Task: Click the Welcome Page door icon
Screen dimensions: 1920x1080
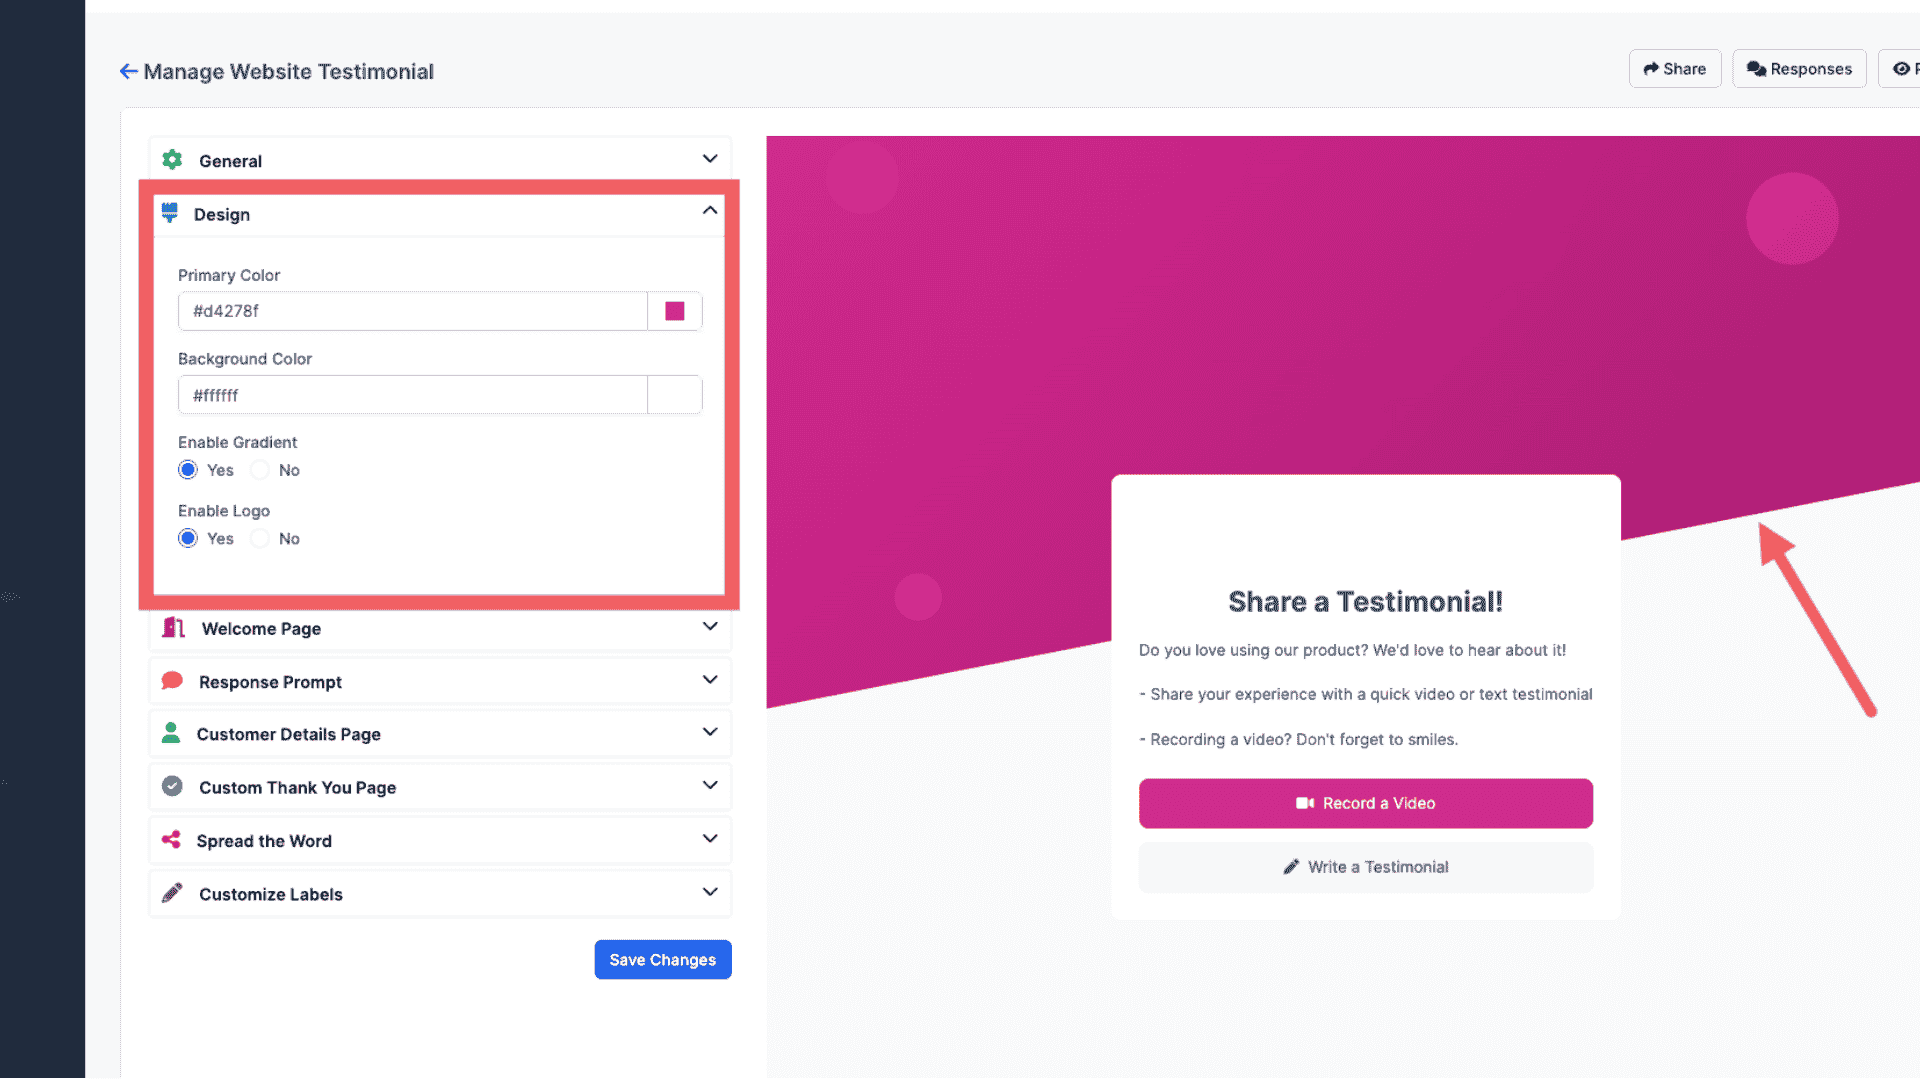Action: point(174,628)
